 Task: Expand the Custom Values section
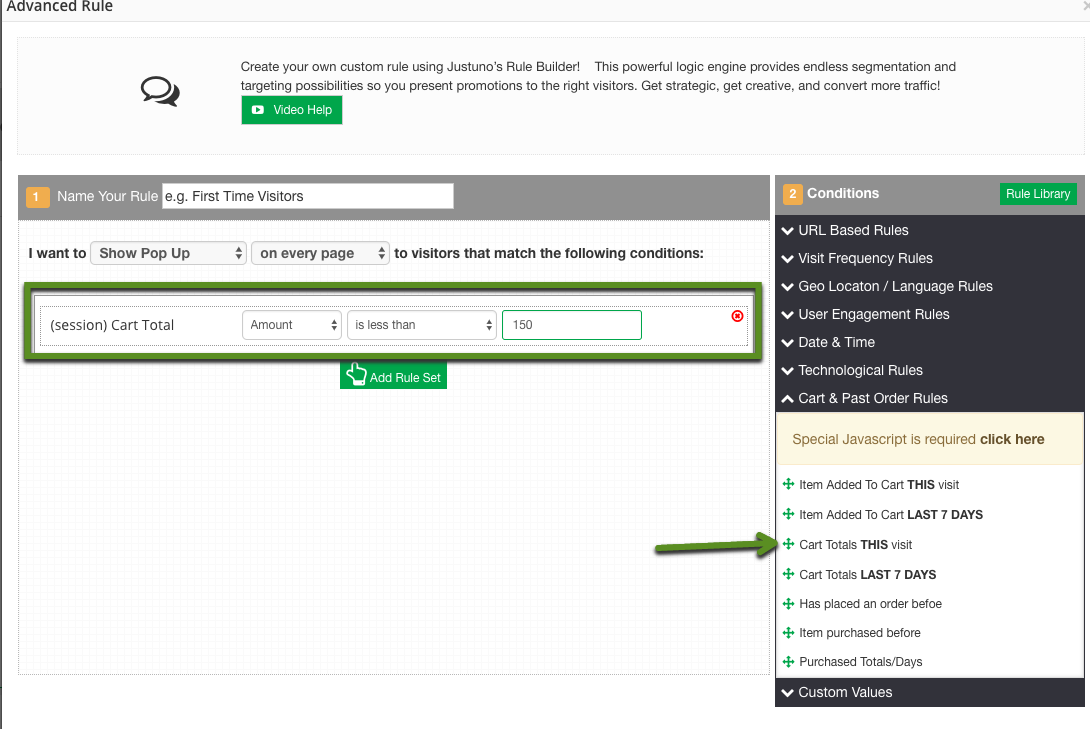[x=845, y=692]
